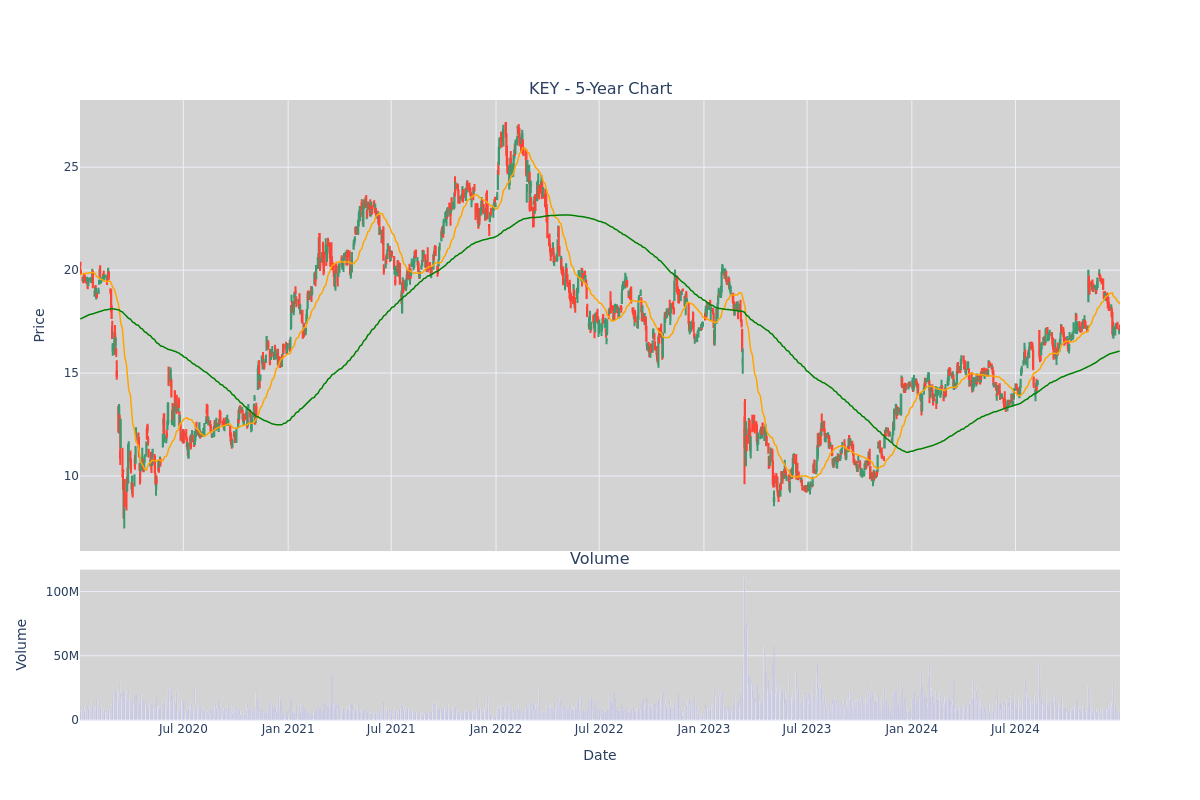Image resolution: width=1200 pixels, height=800 pixels.
Task: Click the 'Jul 2020' date tick label
Action: click(x=183, y=729)
